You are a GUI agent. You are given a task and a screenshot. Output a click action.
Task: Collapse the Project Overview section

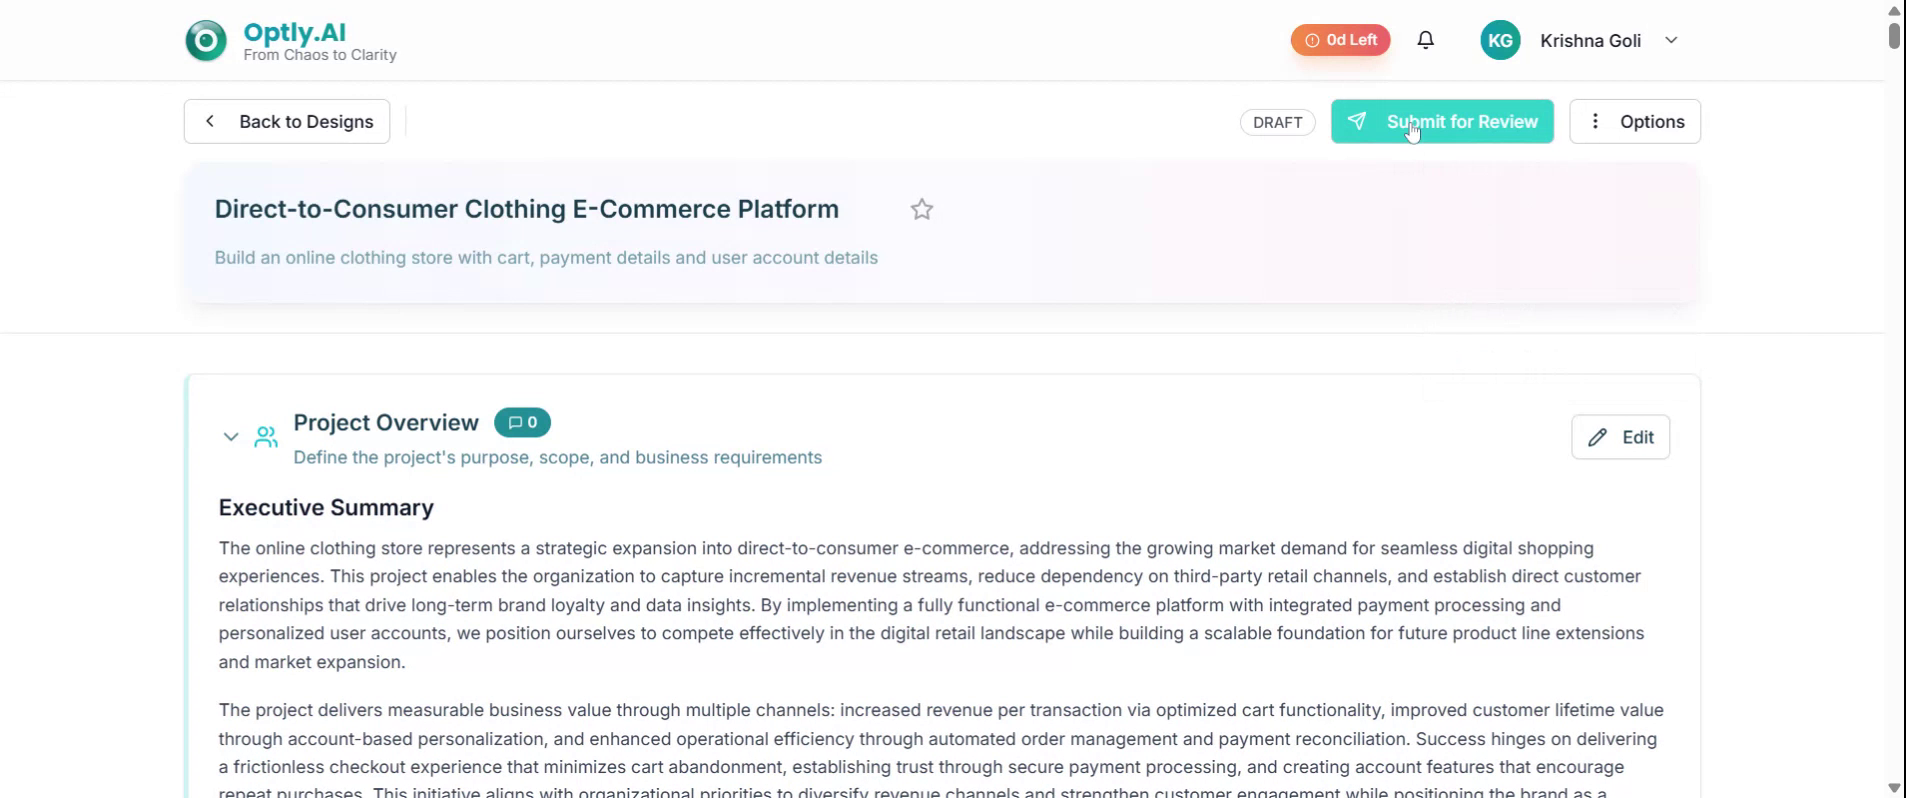[x=231, y=437]
